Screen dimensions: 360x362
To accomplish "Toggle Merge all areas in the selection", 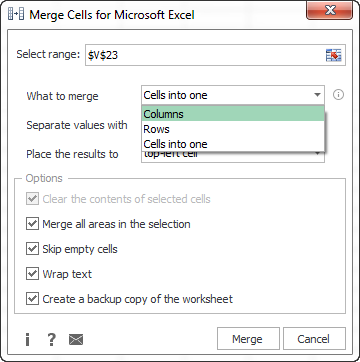I will (32, 224).
